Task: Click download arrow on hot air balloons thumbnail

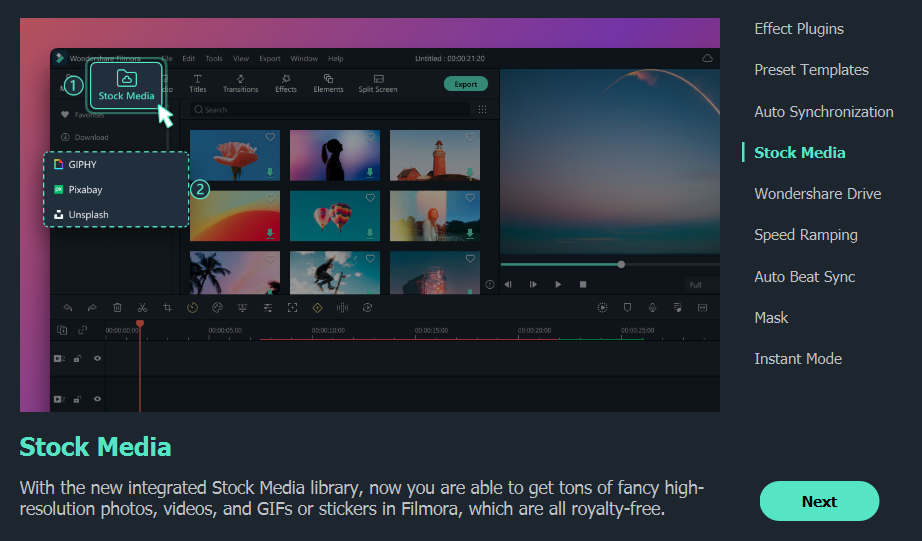Action: coord(370,233)
